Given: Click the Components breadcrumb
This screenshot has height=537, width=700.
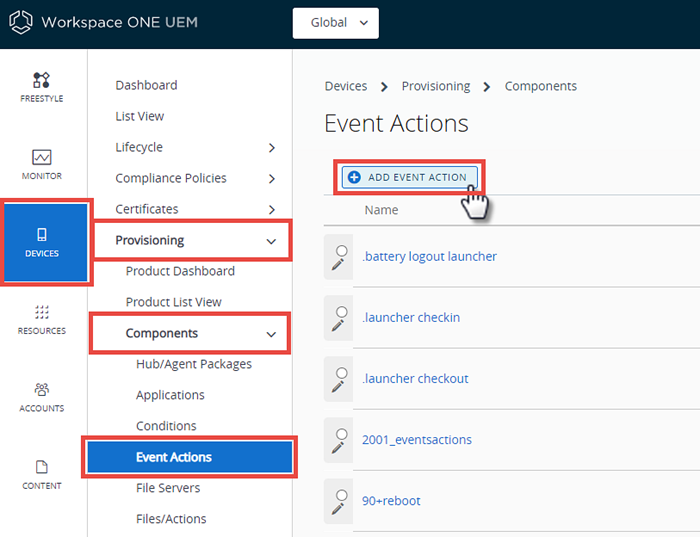Looking at the screenshot, I should pos(541,86).
